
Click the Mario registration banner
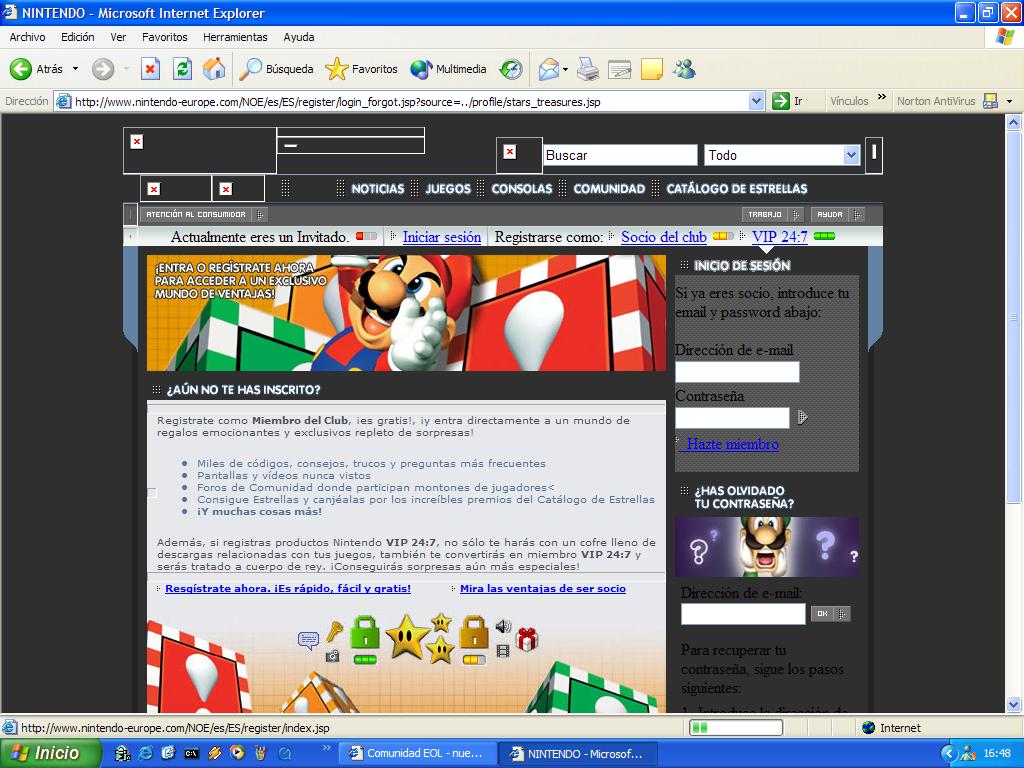406,313
